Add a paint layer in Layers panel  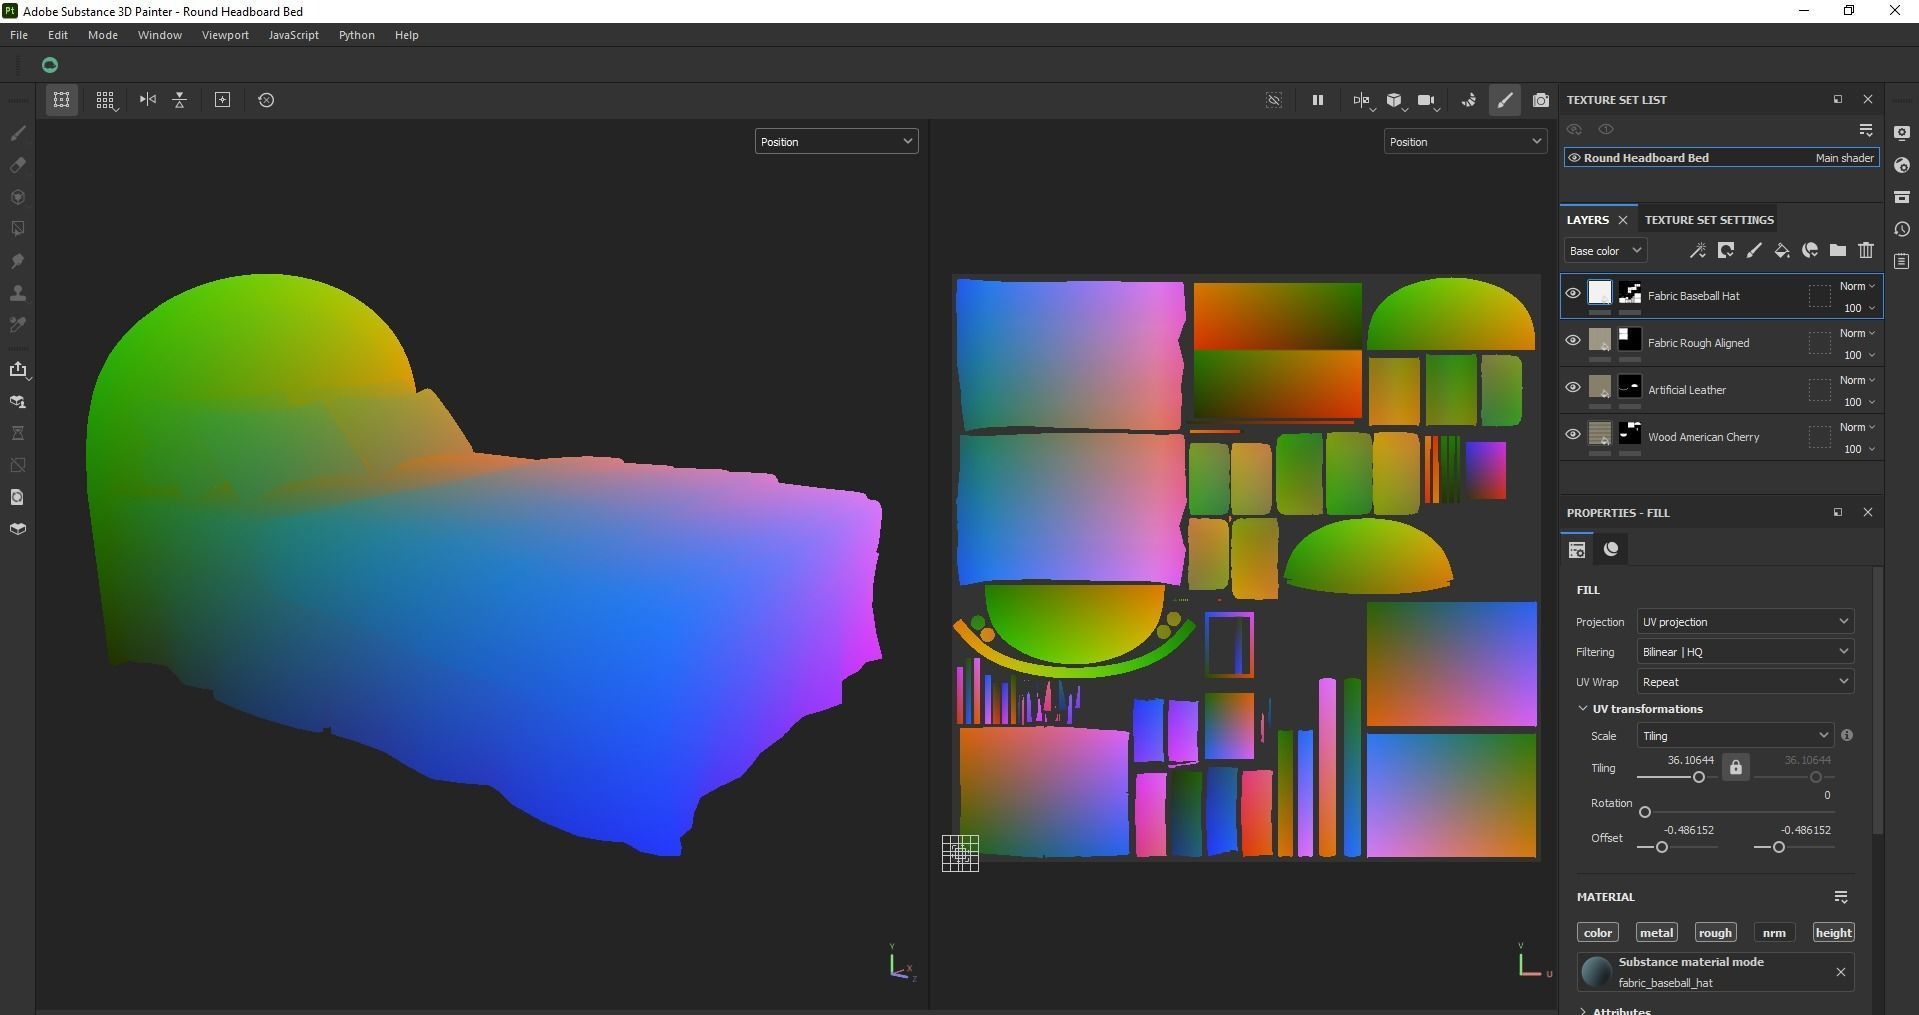(x=1754, y=251)
